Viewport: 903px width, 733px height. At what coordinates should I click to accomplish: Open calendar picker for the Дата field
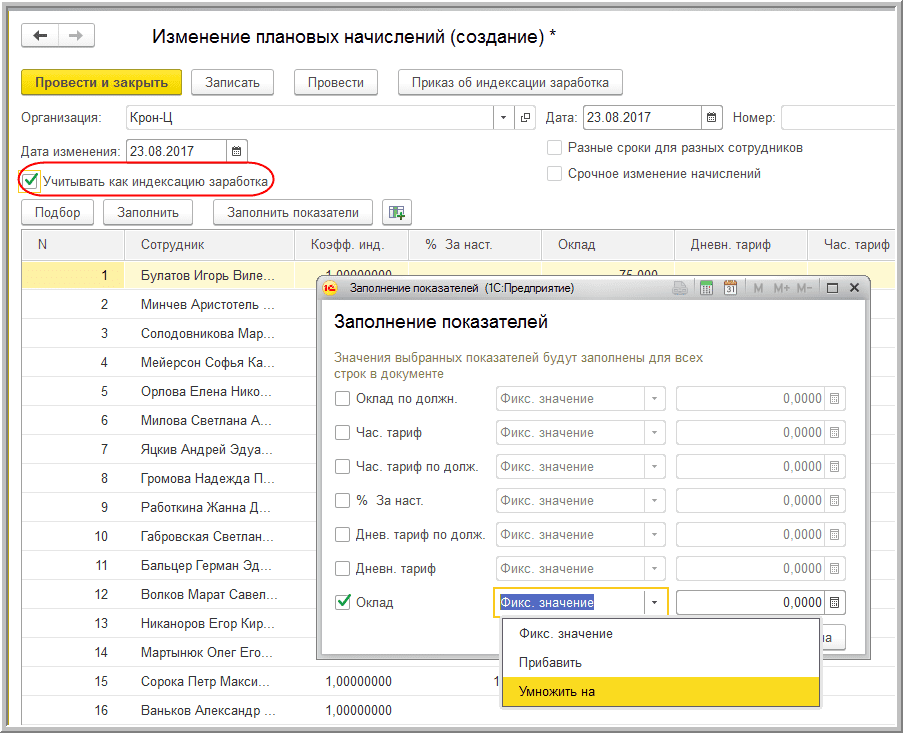711,117
